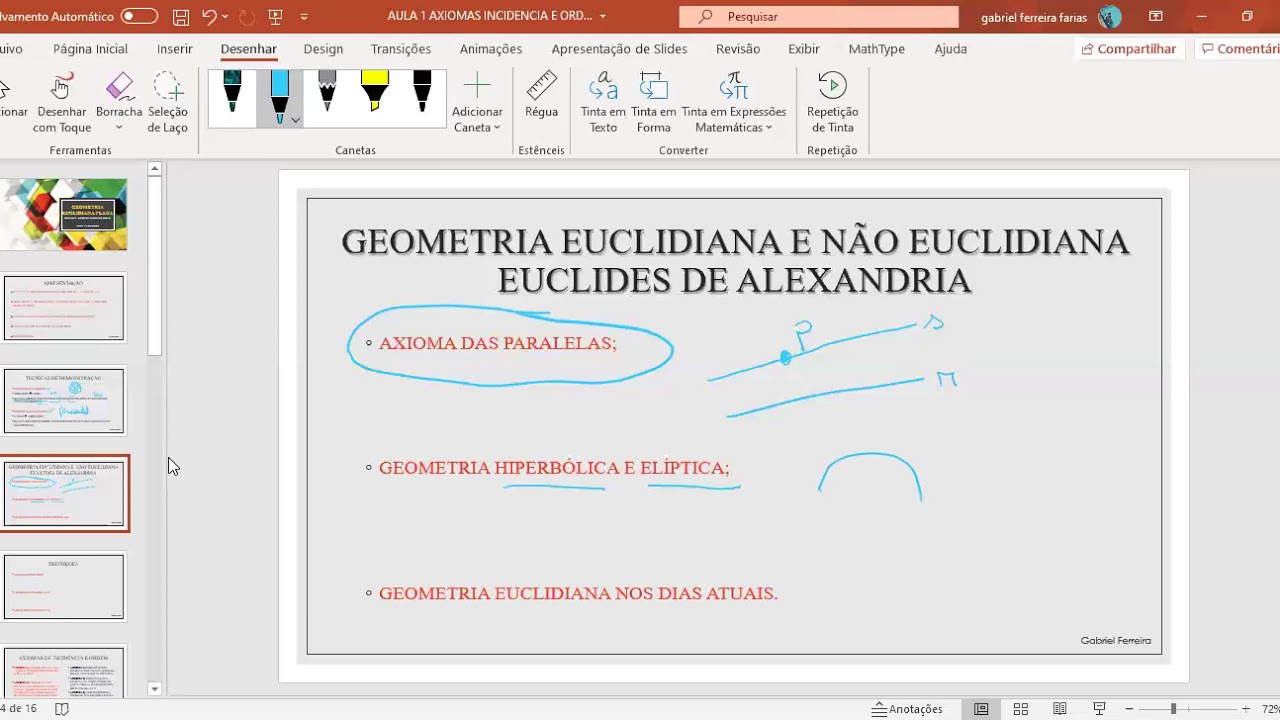This screenshot has height=720, width=1280.
Task: Open the undo history dropdown arrow
Action: coord(225,17)
